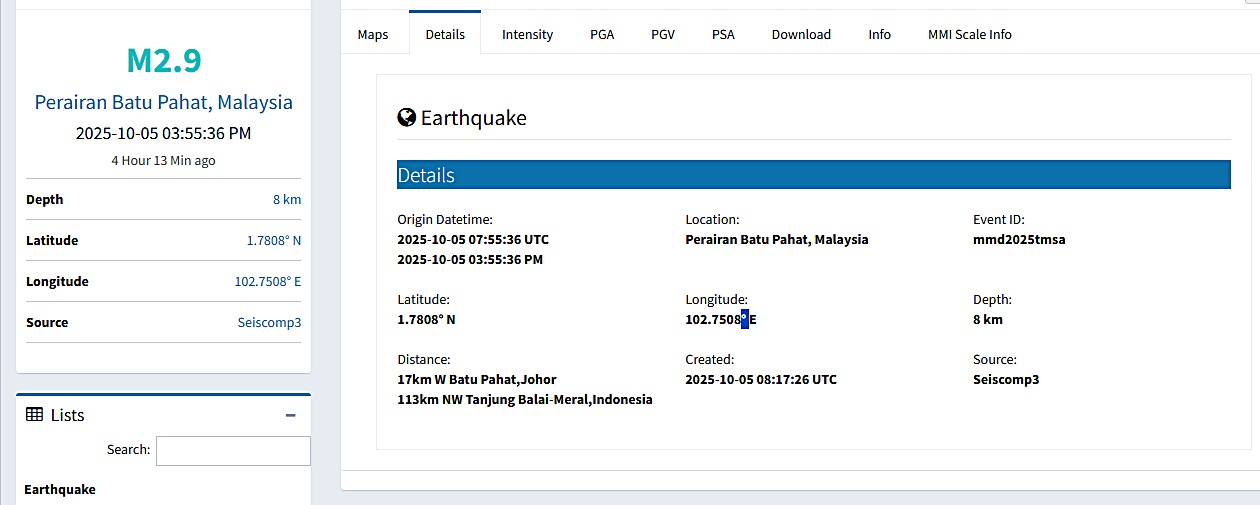Select the Event ID value mmd2025tmsa
Viewport: 1260px width, 505px height.
[1019, 240]
